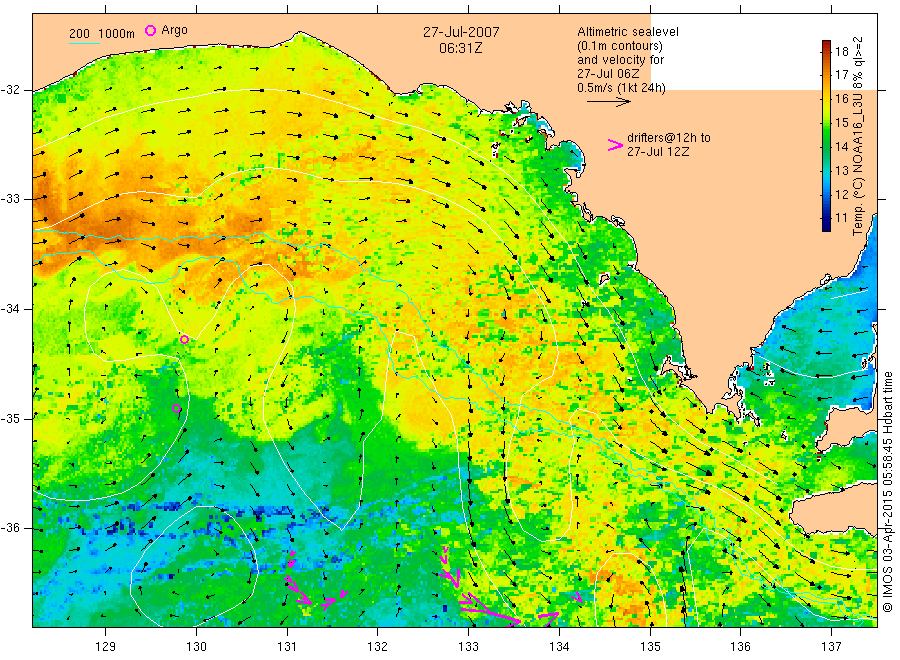
Task: Click the latitude label '-35'
Action: 10,418
